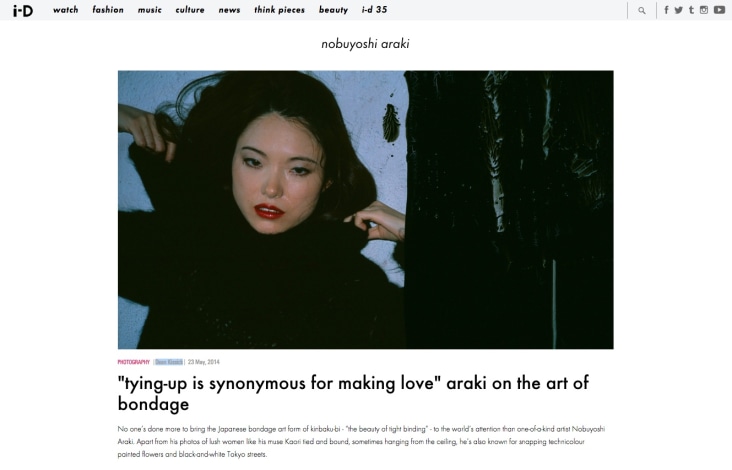Screen dimensions: 732x470
Task: Open think pieces in the nav bar
Action: (x=279, y=10)
